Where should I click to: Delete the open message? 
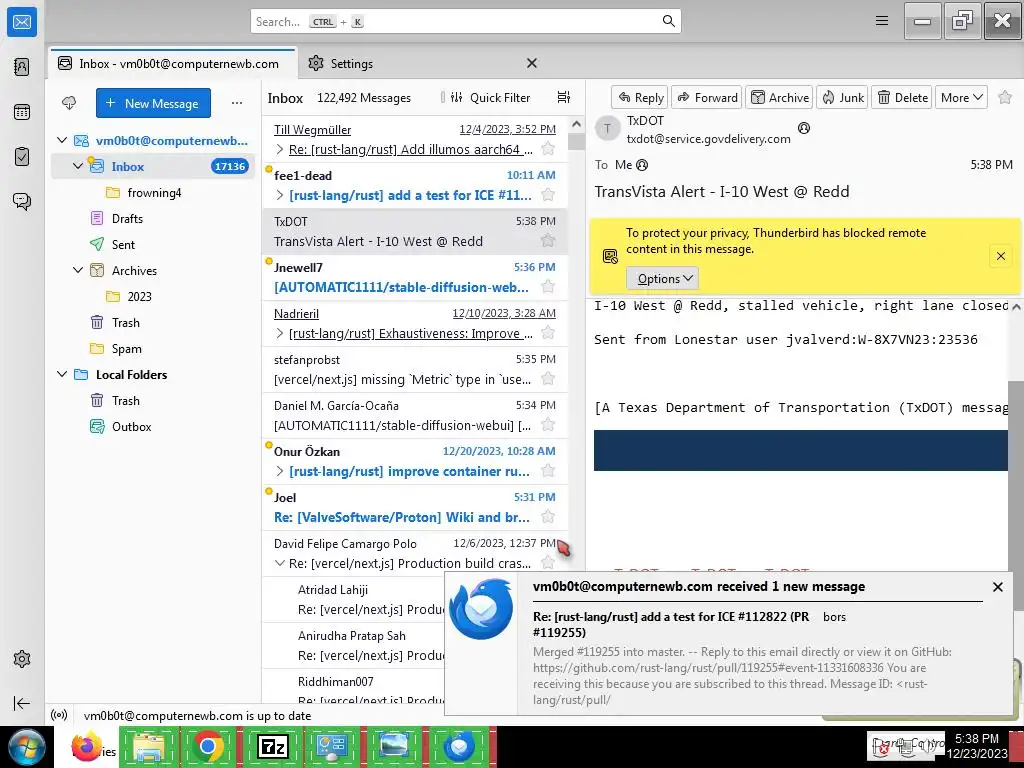[x=902, y=97]
